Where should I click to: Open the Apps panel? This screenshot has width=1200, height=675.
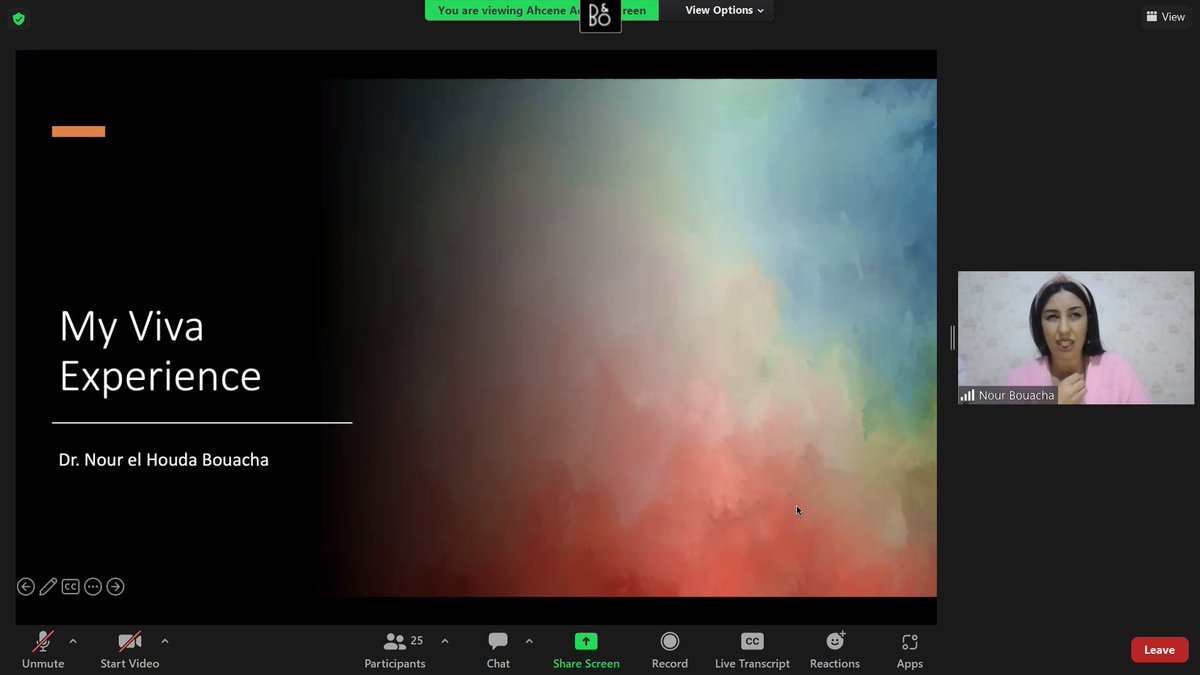(910, 650)
